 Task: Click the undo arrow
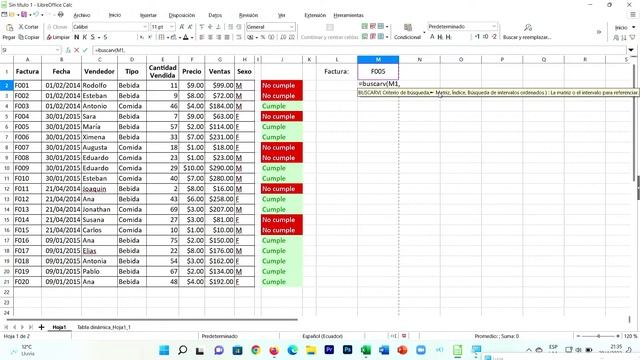click(36, 15)
